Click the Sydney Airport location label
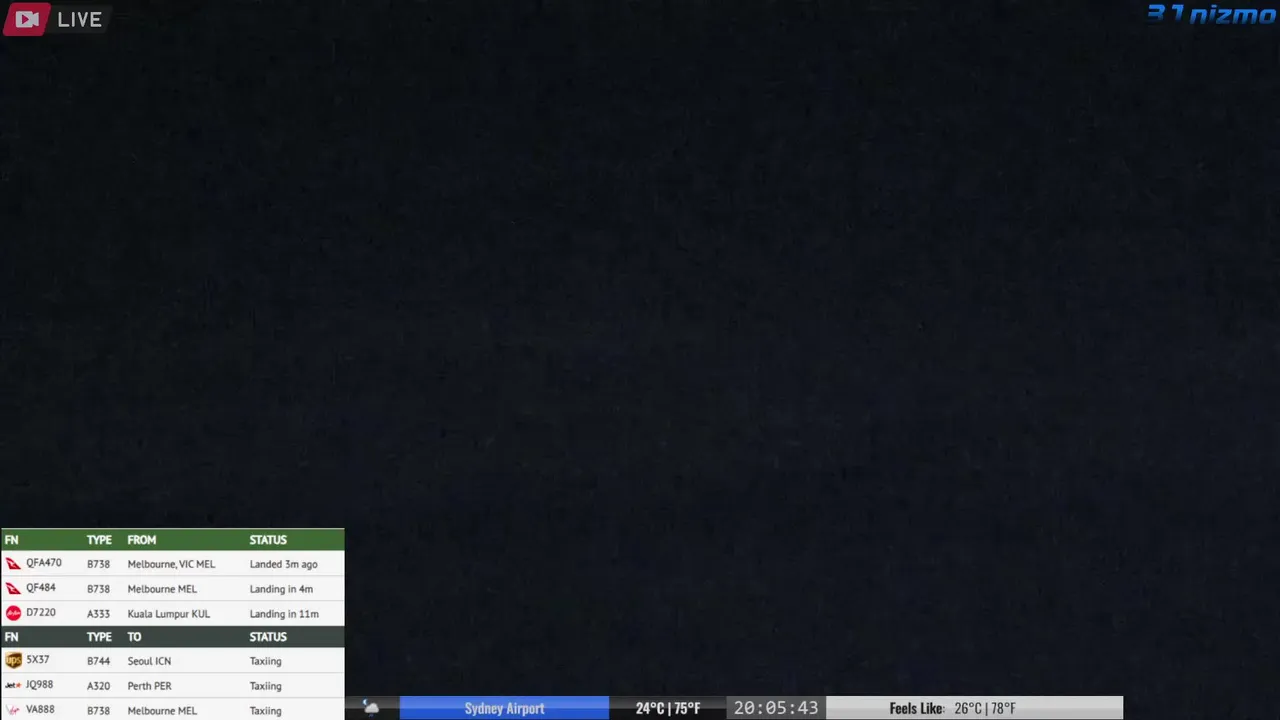The image size is (1280, 720). 504,708
